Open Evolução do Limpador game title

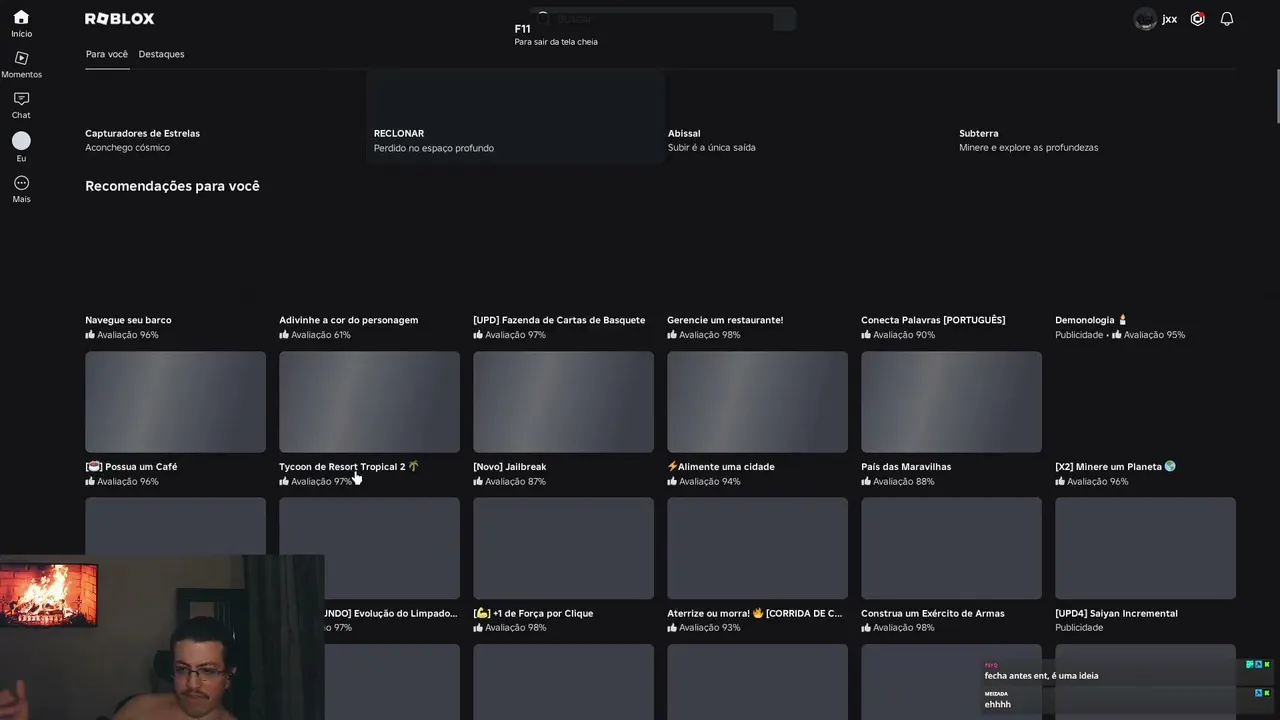(x=391, y=614)
